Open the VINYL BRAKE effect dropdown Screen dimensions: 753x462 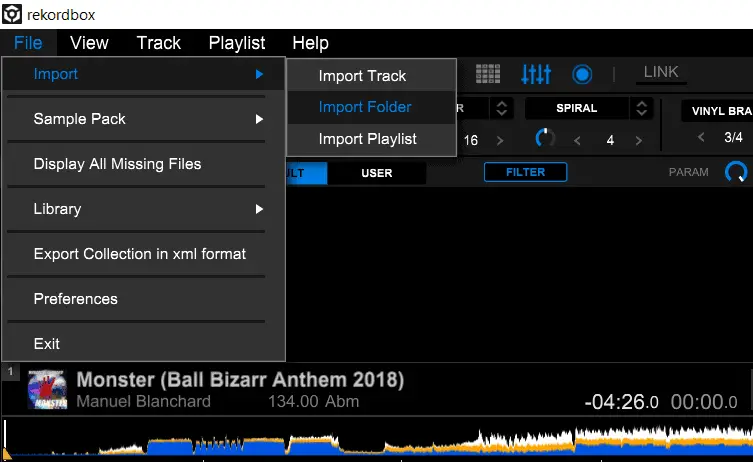717,111
